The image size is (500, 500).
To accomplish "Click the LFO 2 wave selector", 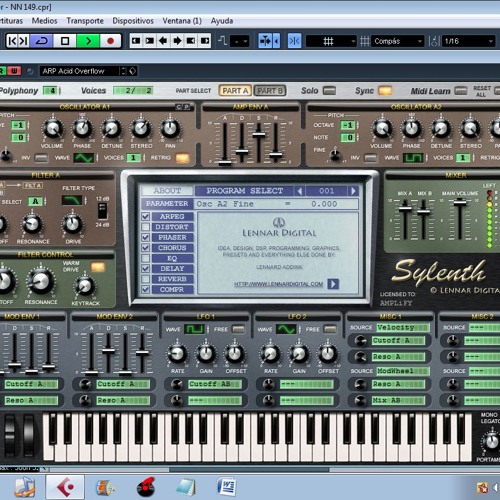I will [x=286, y=329].
